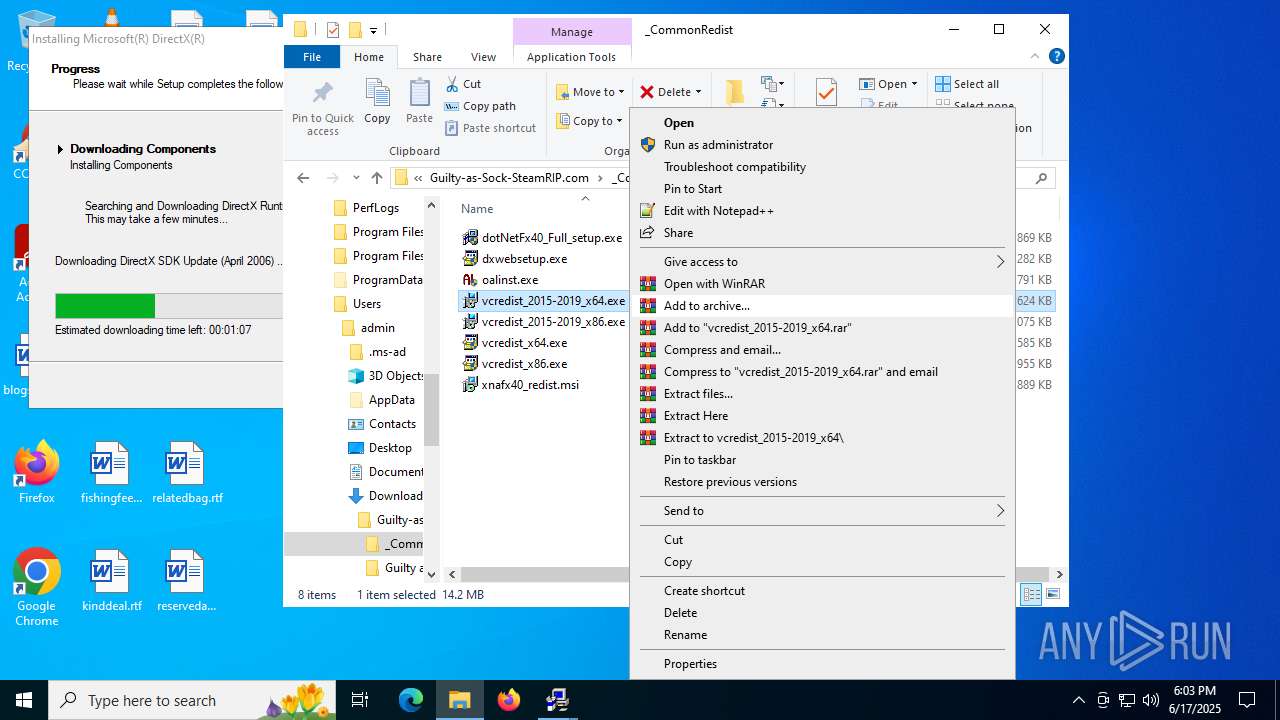The height and width of the screenshot is (720, 1280).
Task: Open PerfLogs folder in navigation tree
Action: coord(365,208)
